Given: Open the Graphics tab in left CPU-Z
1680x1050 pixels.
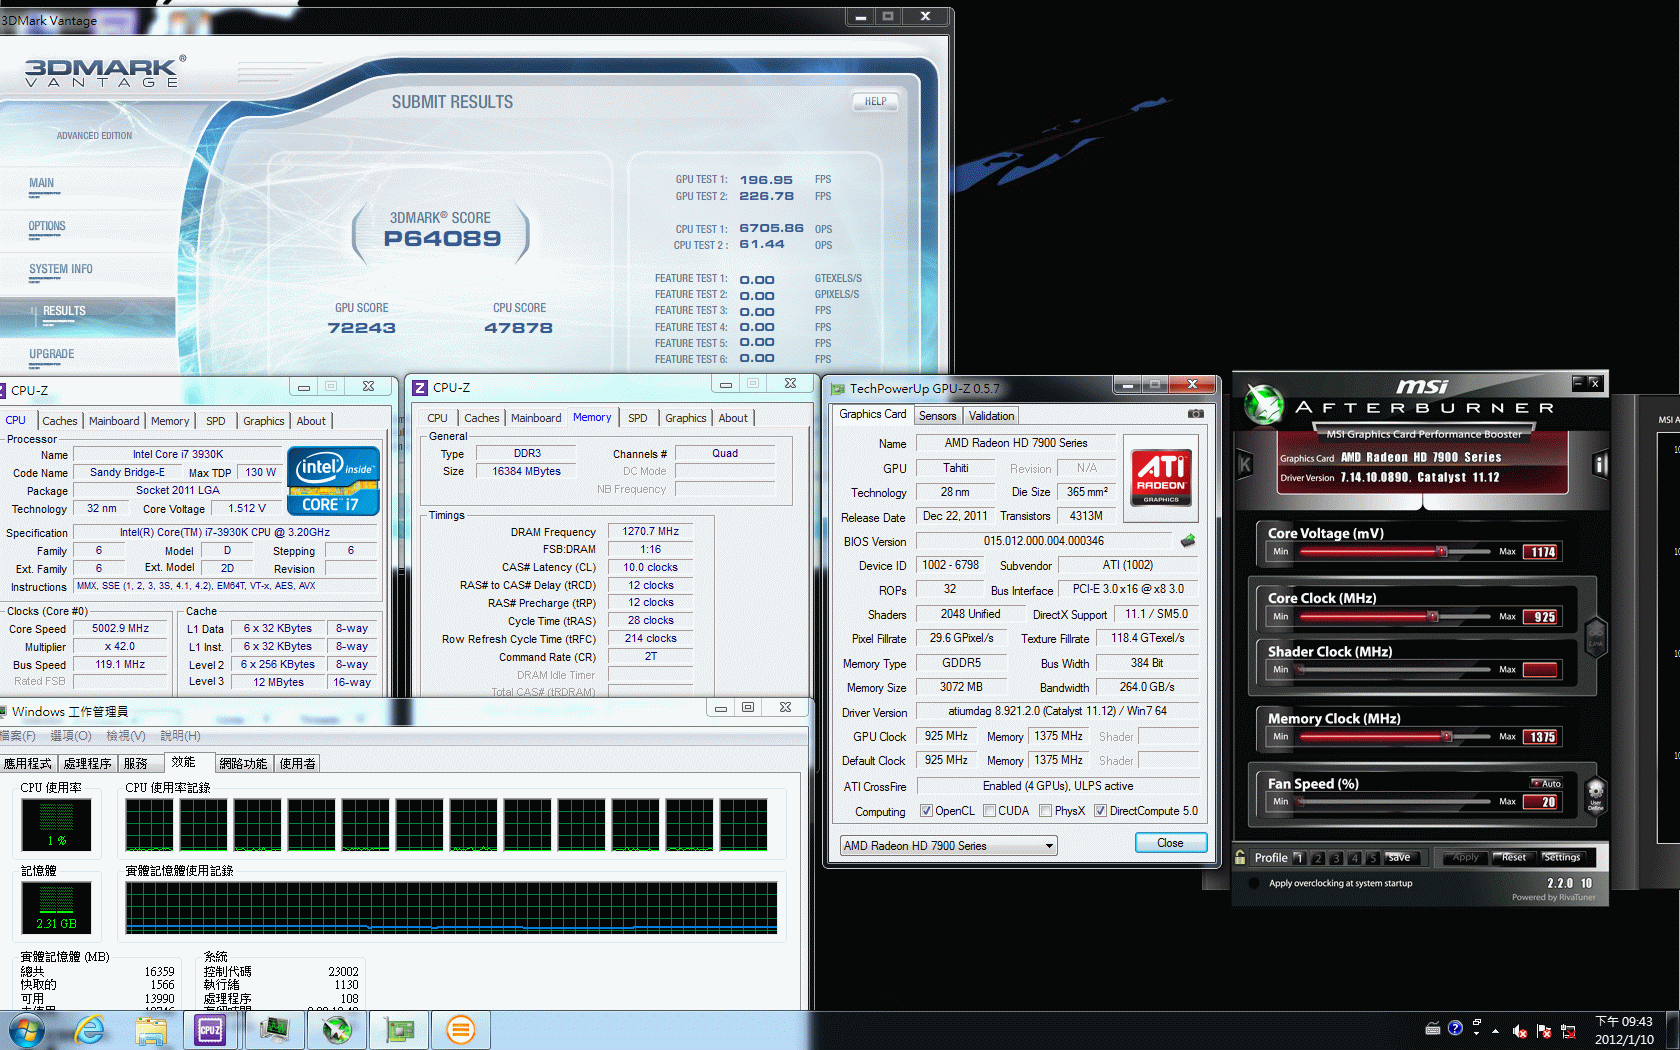Looking at the screenshot, I should [x=263, y=421].
